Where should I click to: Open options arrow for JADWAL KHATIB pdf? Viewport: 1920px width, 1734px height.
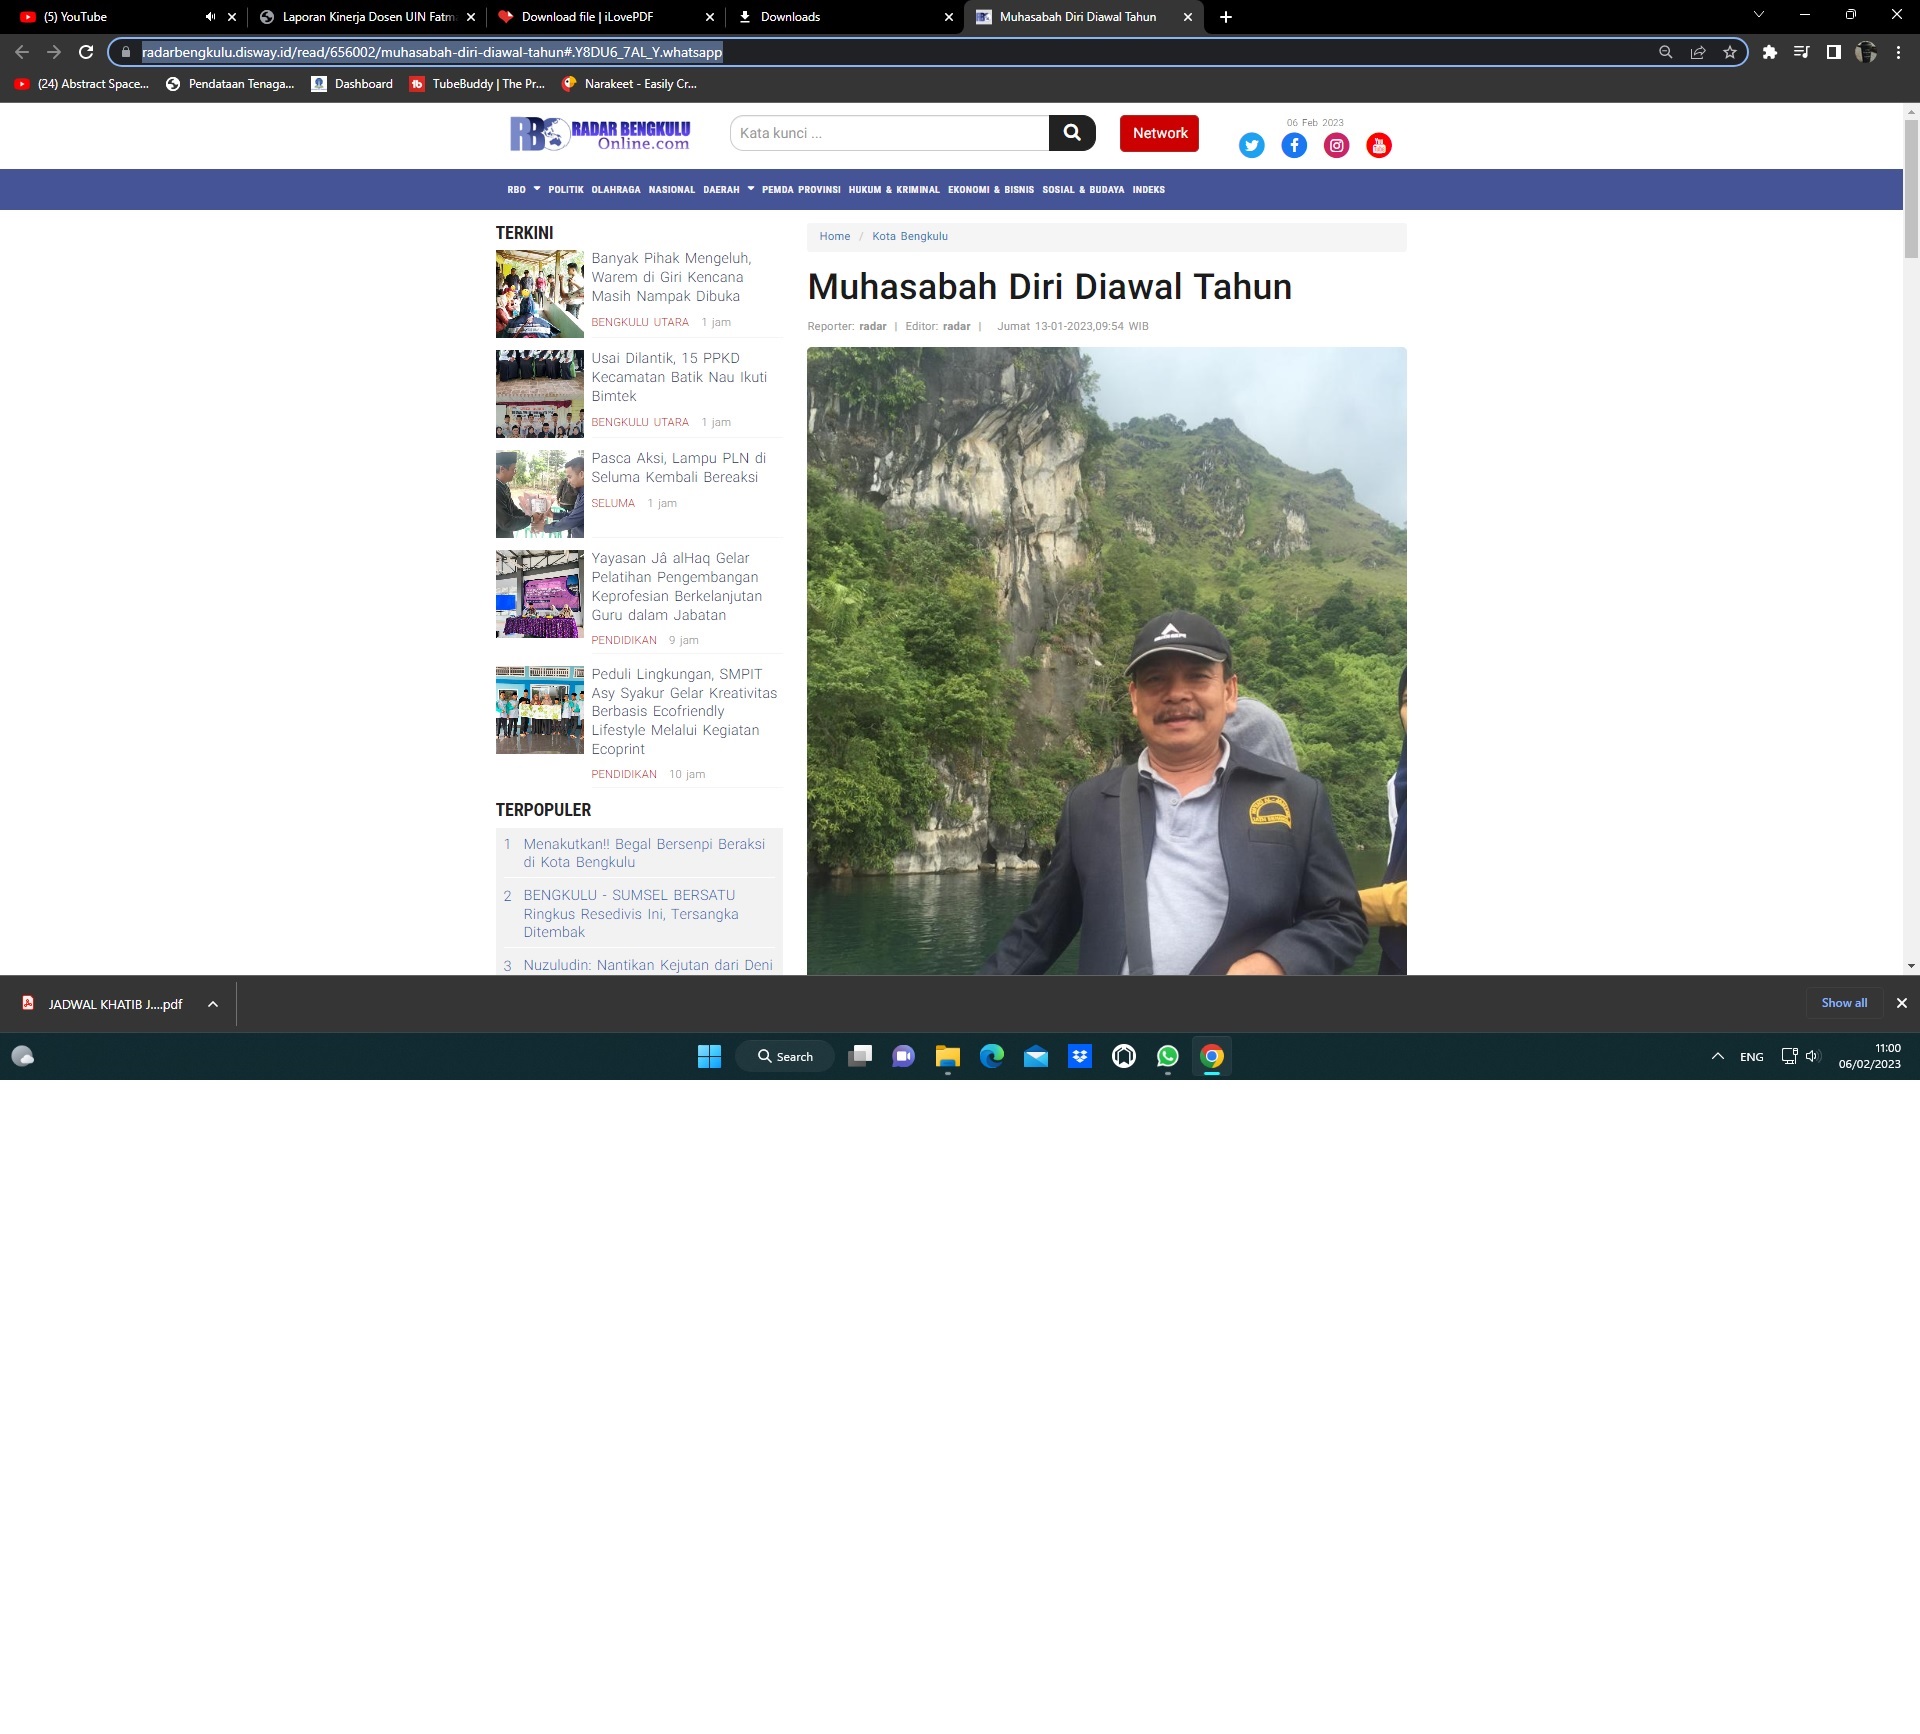click(213, 1004)
